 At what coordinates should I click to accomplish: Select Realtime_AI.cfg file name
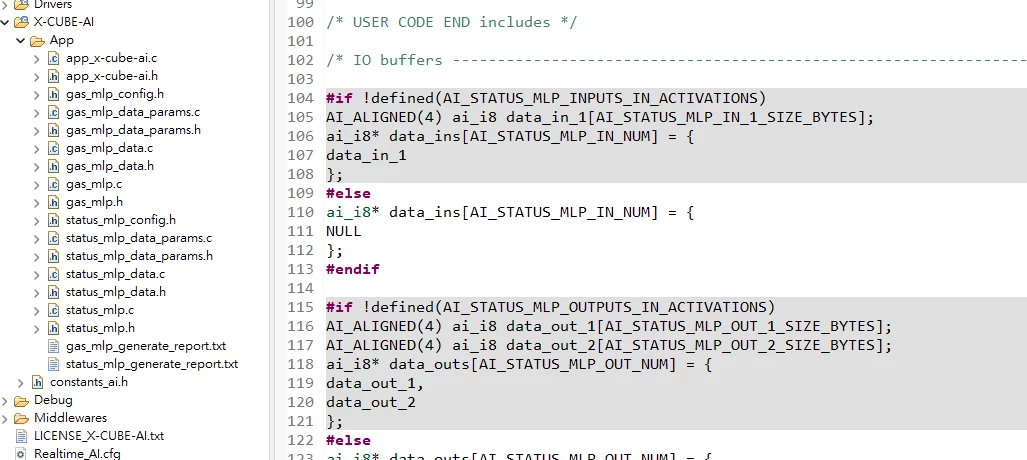77,453
